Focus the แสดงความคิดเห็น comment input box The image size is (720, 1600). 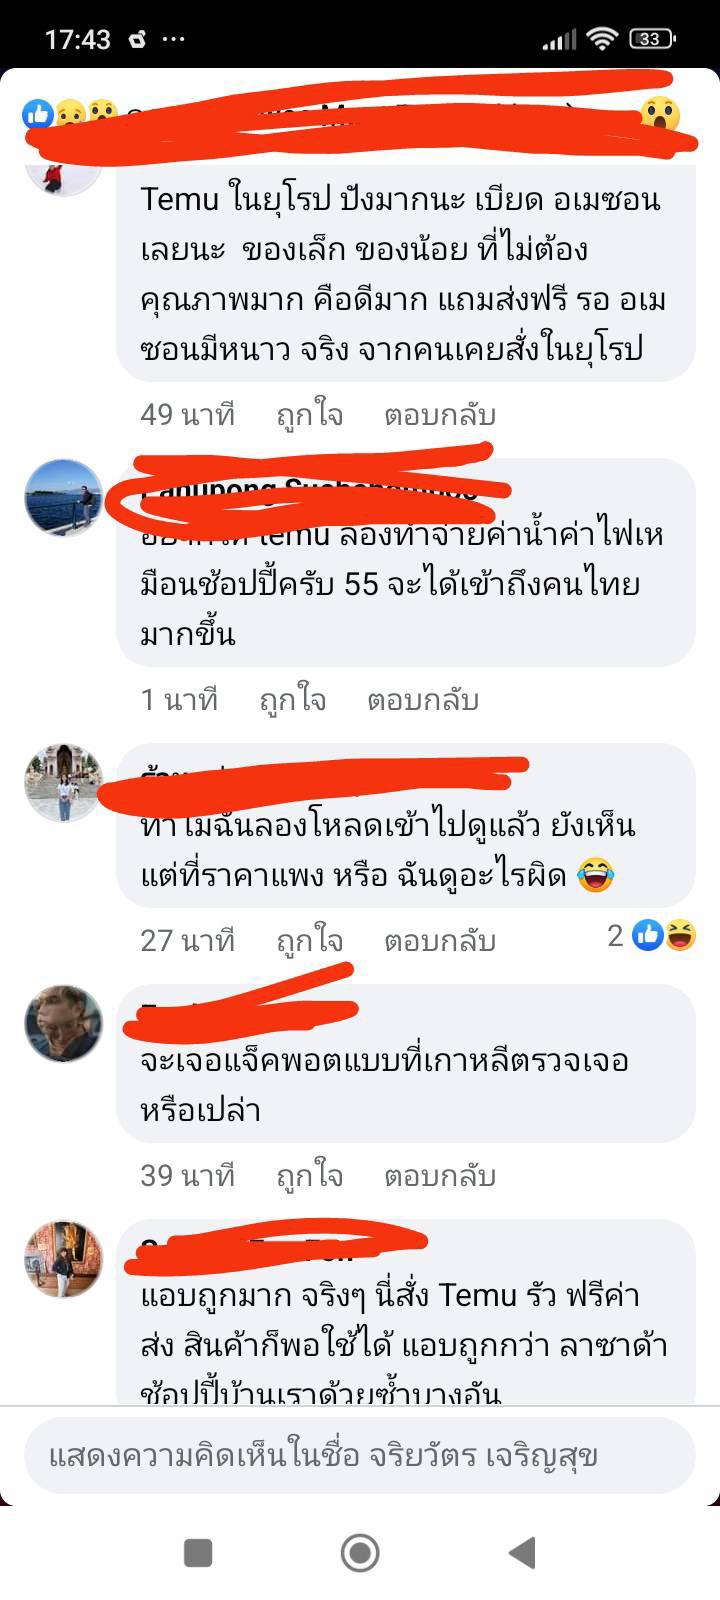[360, 1455]
